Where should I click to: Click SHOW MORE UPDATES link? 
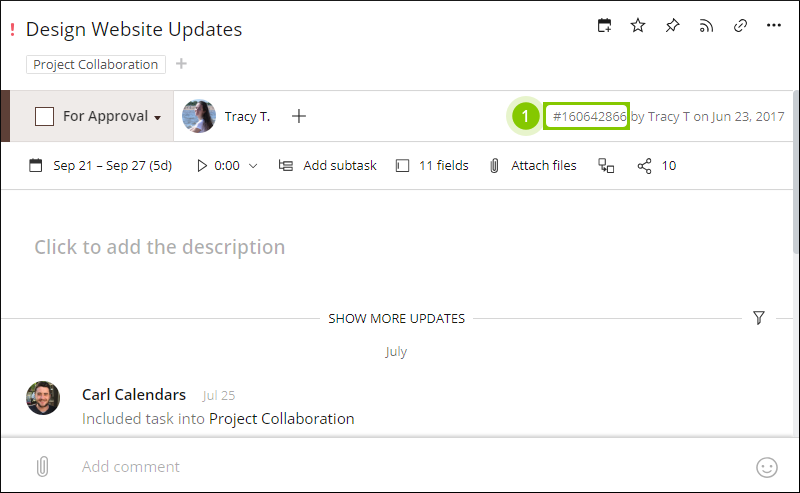[x=396, y=318]
